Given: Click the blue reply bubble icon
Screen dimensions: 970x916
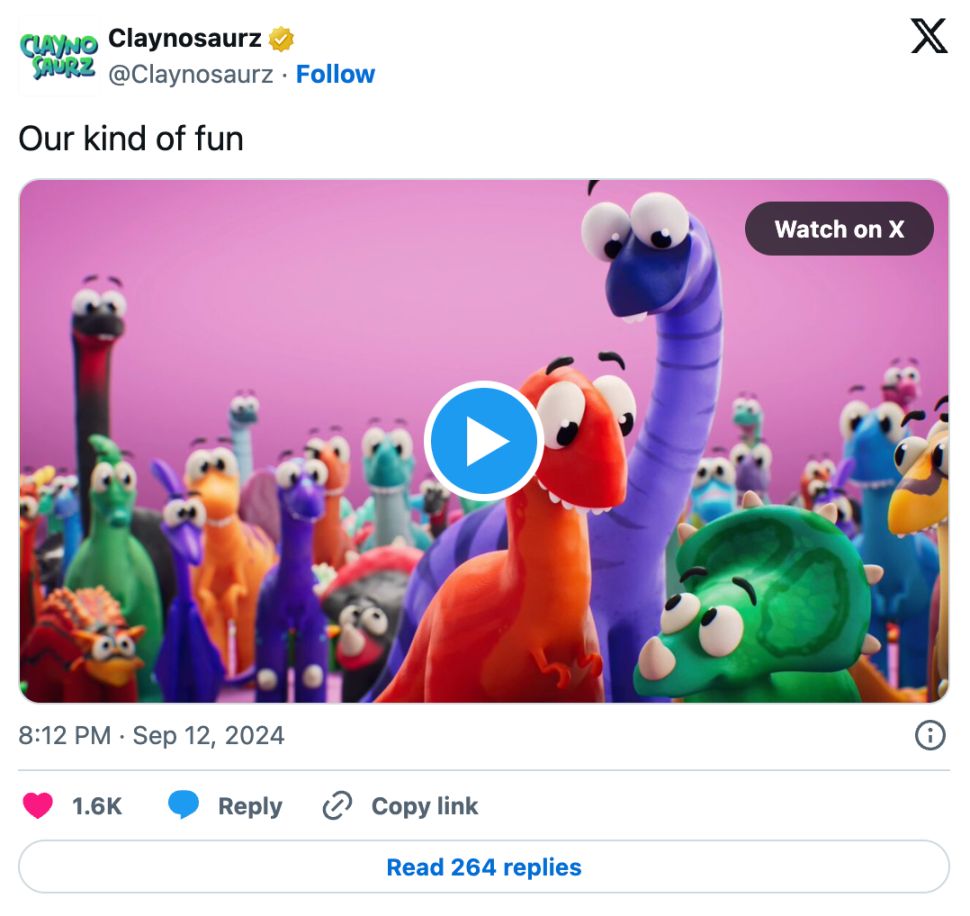Looking at the screenshot, I should coord(183,805).
